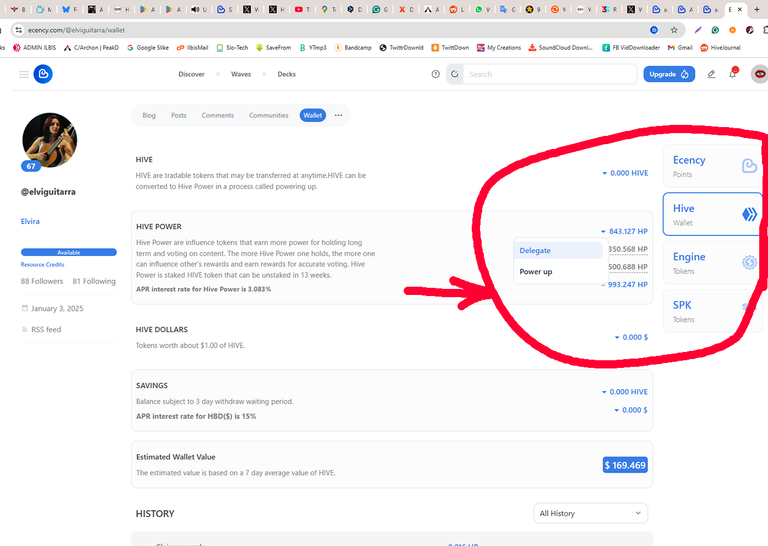The width and height of the screenshot is (768, 546).
Task: Open the Ecency Points wallet card
Action: click(713, 166)
